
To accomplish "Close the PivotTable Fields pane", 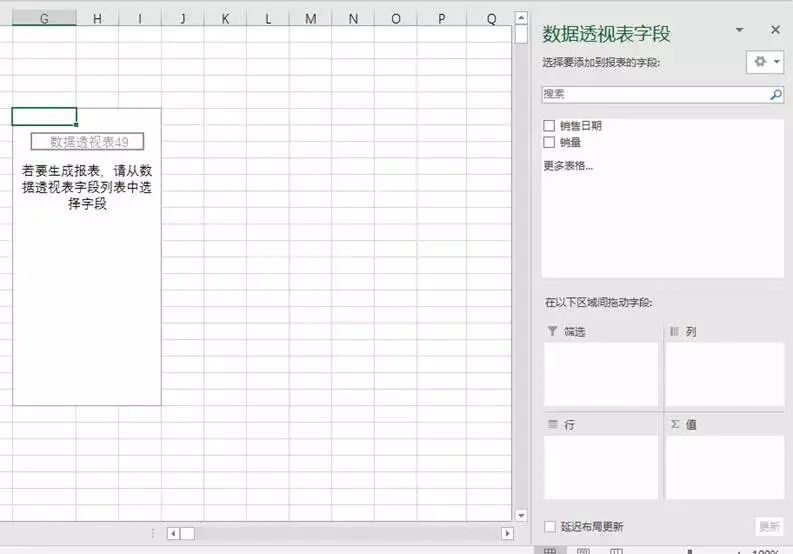I will click(775, 30).
